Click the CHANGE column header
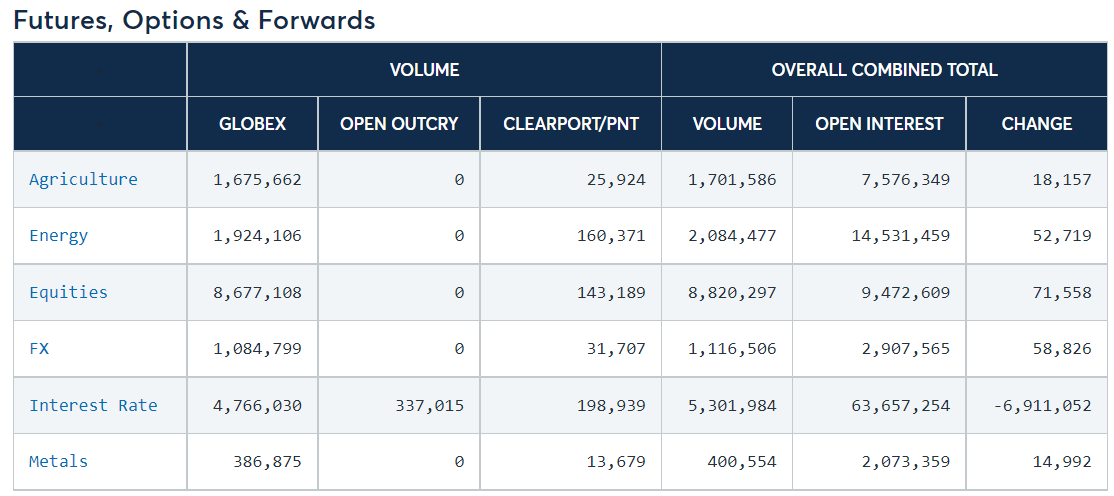This screenshot has height=496, width=1114. (1037, 124)
